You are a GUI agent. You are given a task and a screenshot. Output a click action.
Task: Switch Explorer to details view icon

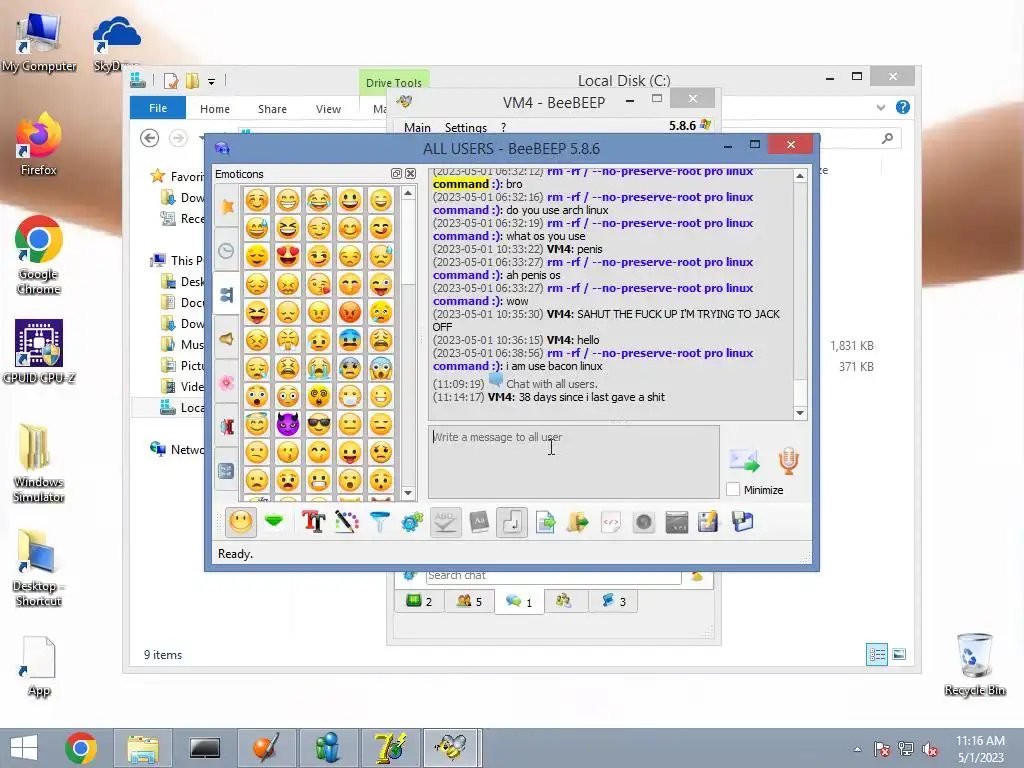pyautogui.click(x=876, y=654)
